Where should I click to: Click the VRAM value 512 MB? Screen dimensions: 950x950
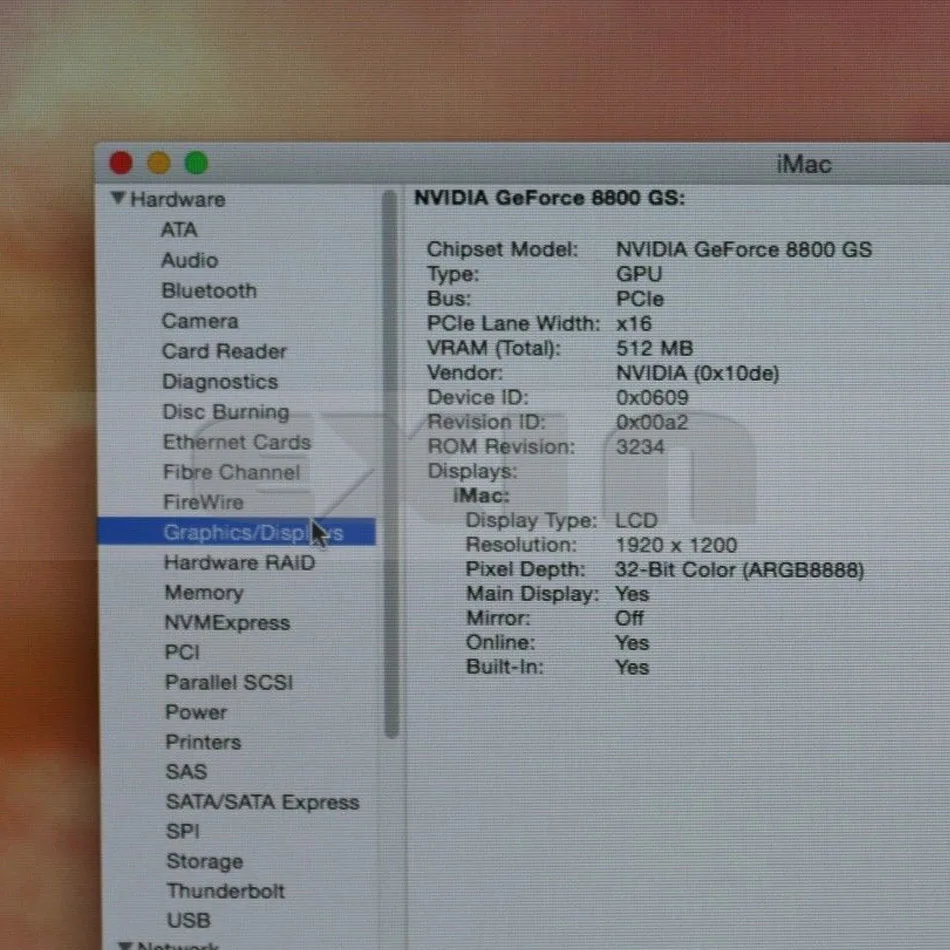coord(654,348)
